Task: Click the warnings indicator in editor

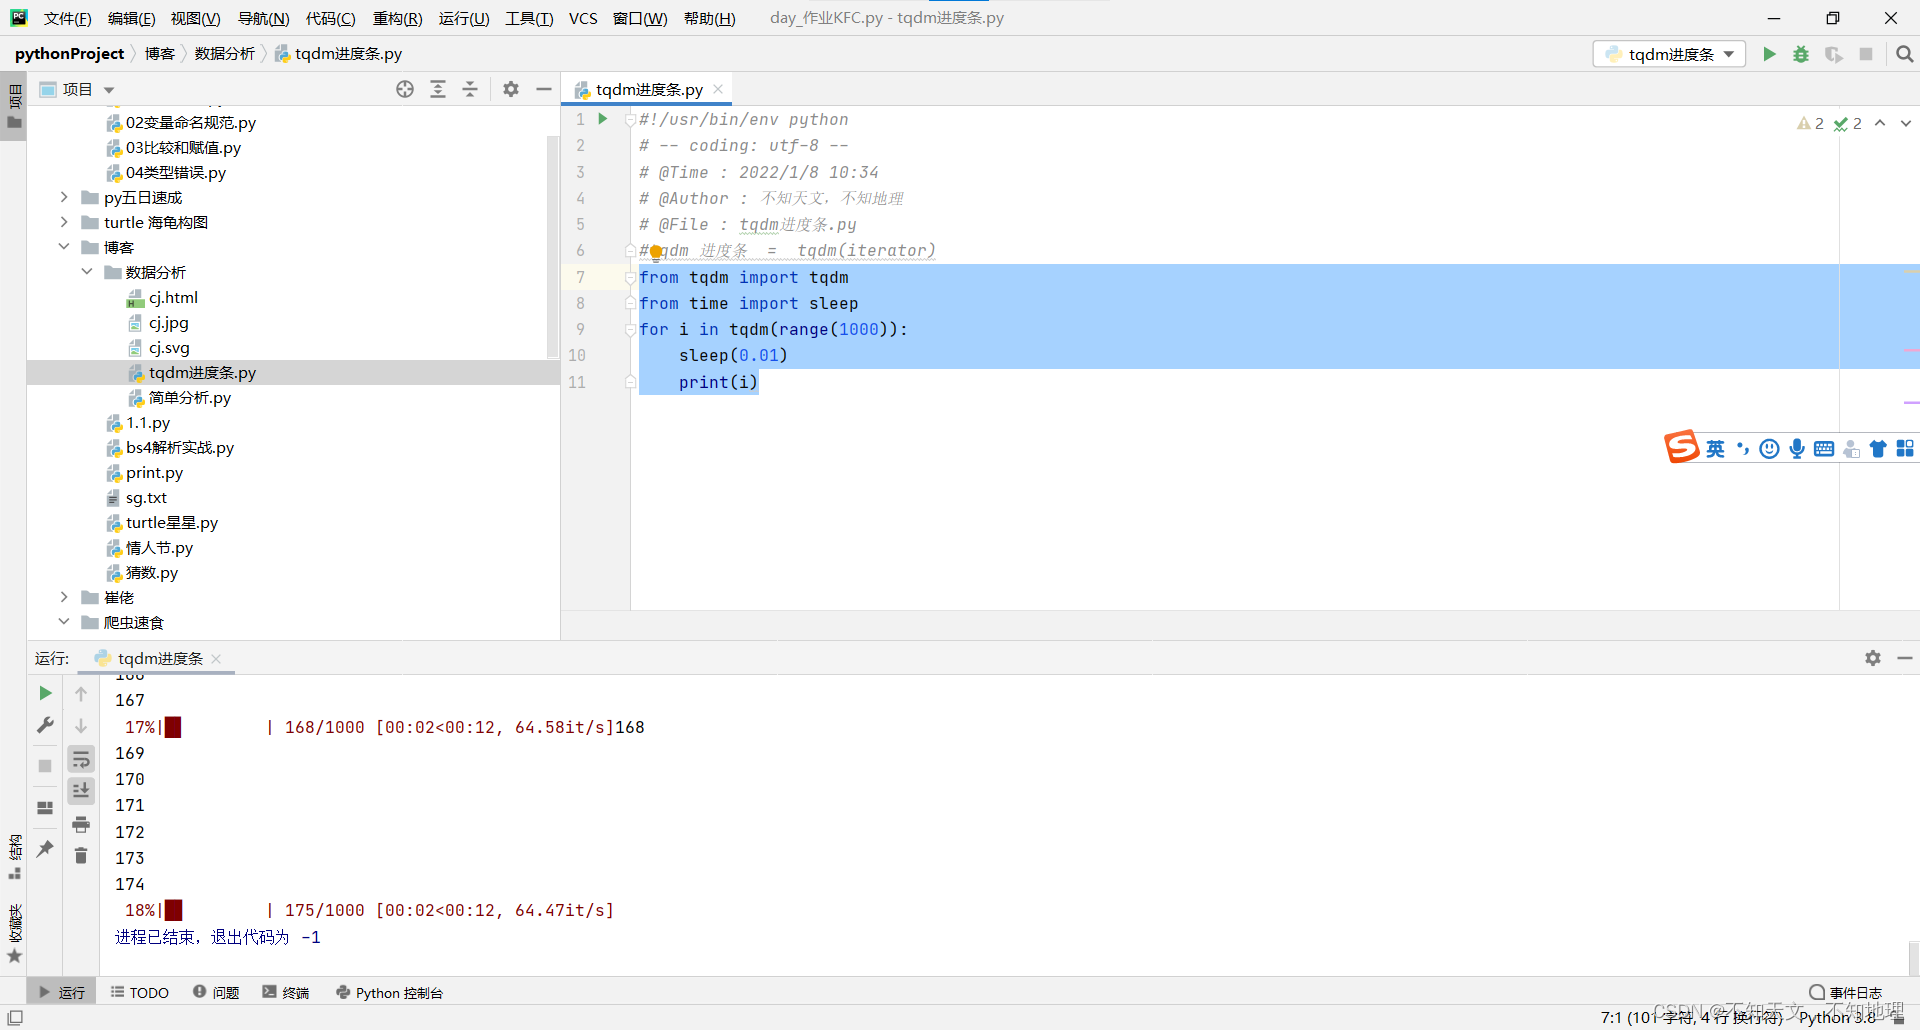Action: click(1811, 123)
